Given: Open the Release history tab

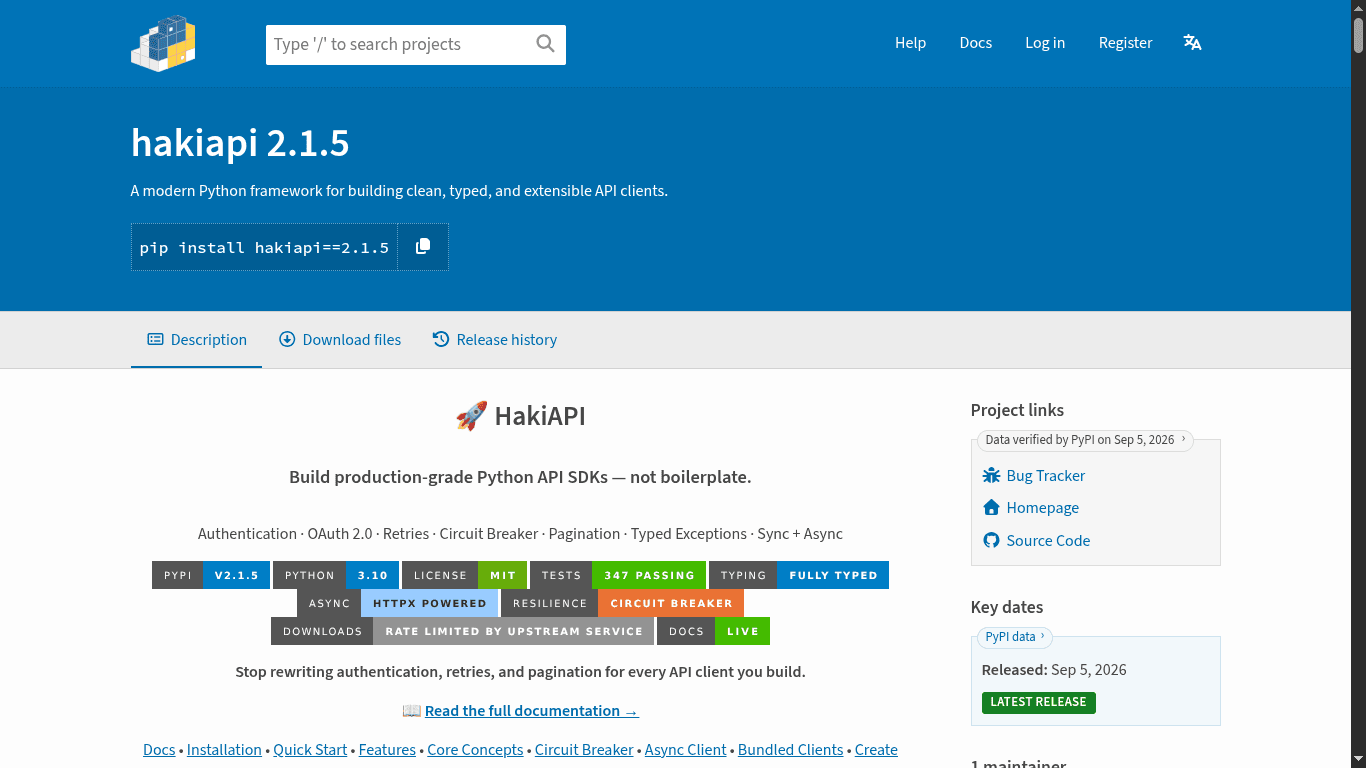Looking at the screenshot, I should [495, 340].
